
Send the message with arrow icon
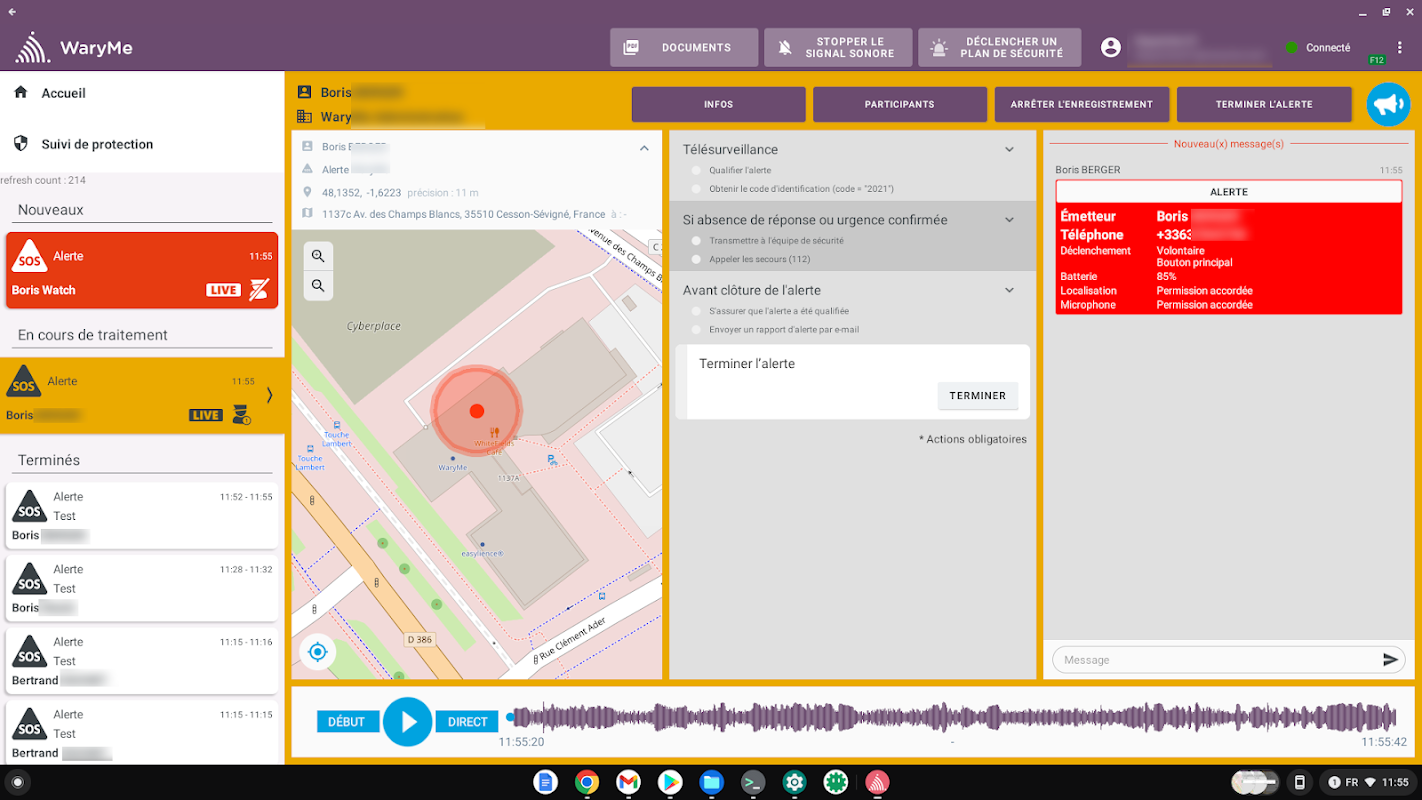coord(1390,660)
